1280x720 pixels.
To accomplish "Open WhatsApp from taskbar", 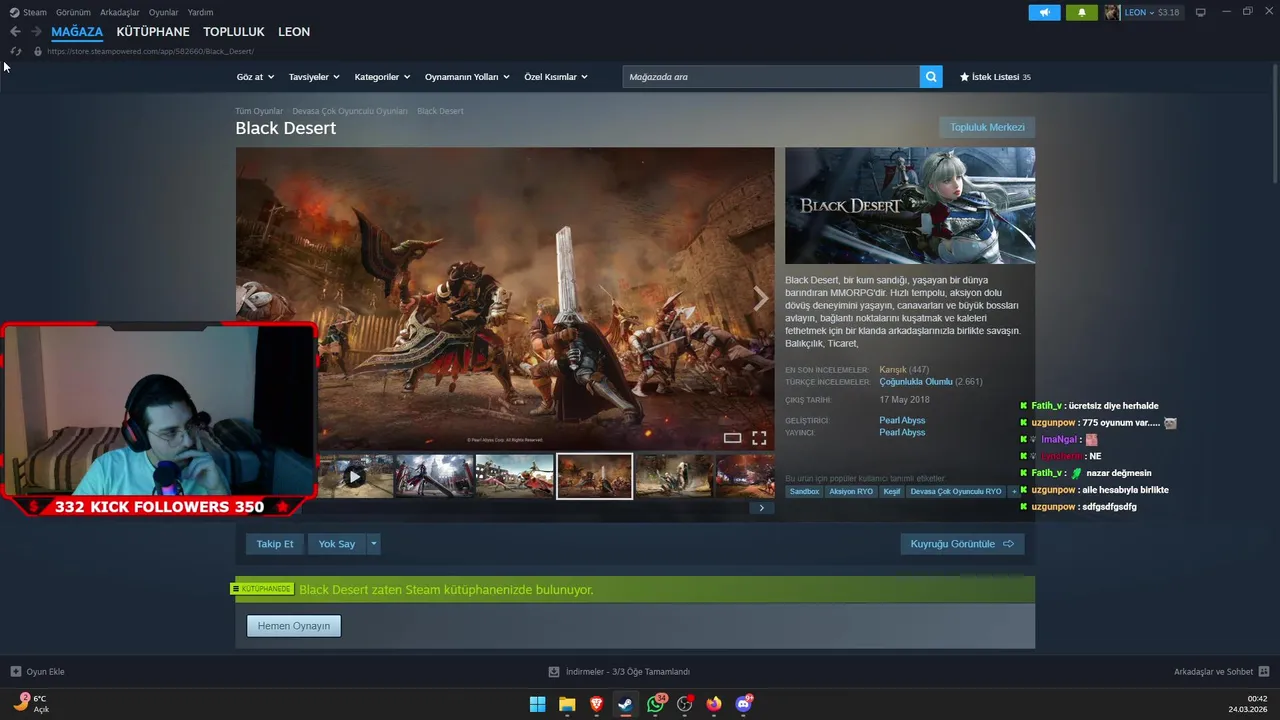I will pyautogui.click(x=655, y=704).
